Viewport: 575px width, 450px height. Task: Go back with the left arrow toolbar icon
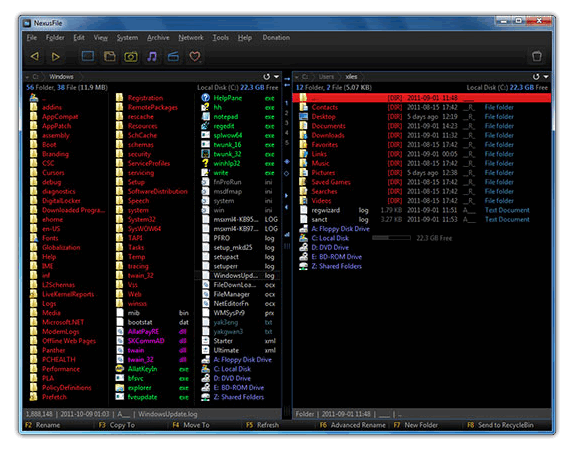point(35,56)
